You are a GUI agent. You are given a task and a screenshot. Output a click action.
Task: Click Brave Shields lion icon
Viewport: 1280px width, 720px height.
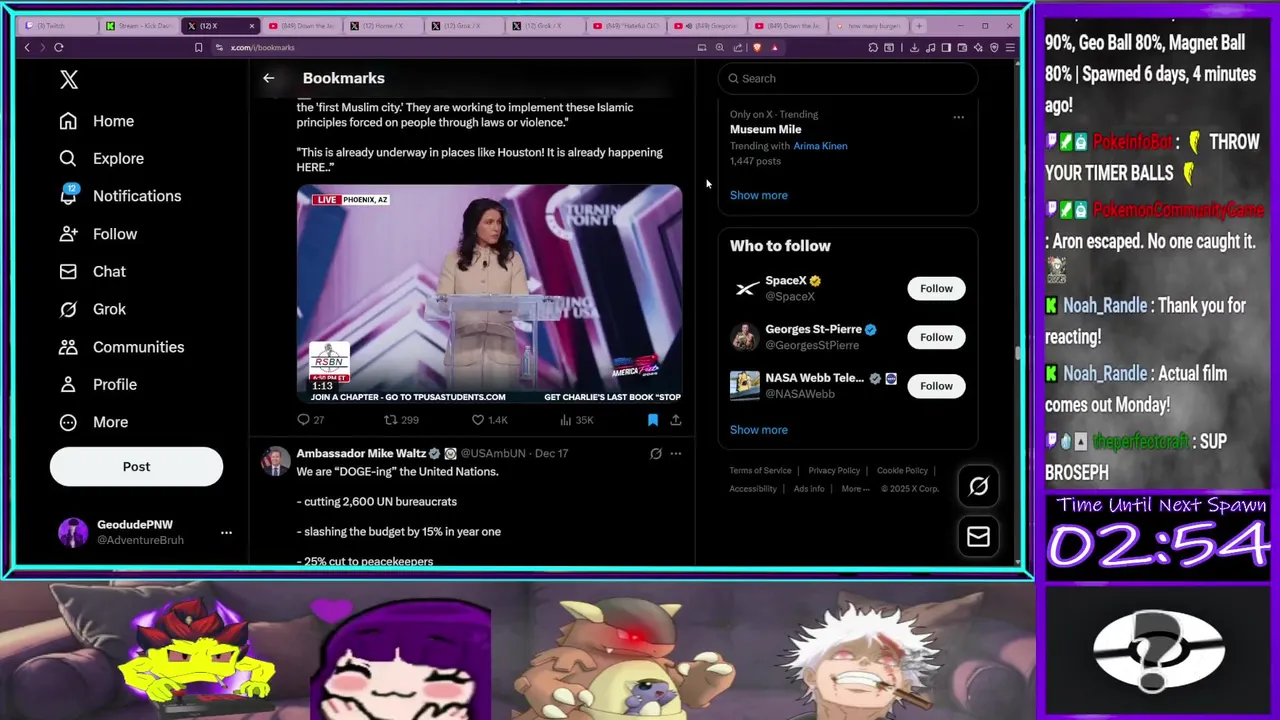pos(757,47)
